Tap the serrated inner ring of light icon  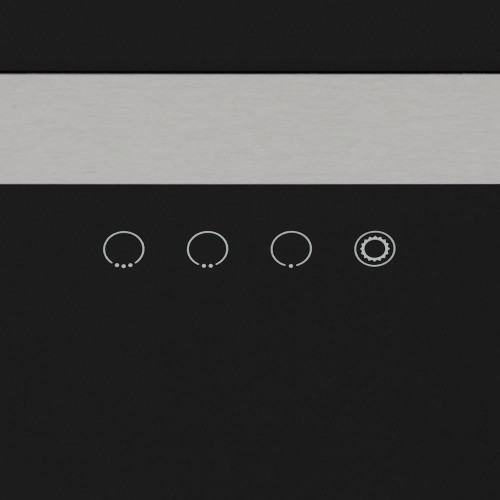[x=375, y=249]
